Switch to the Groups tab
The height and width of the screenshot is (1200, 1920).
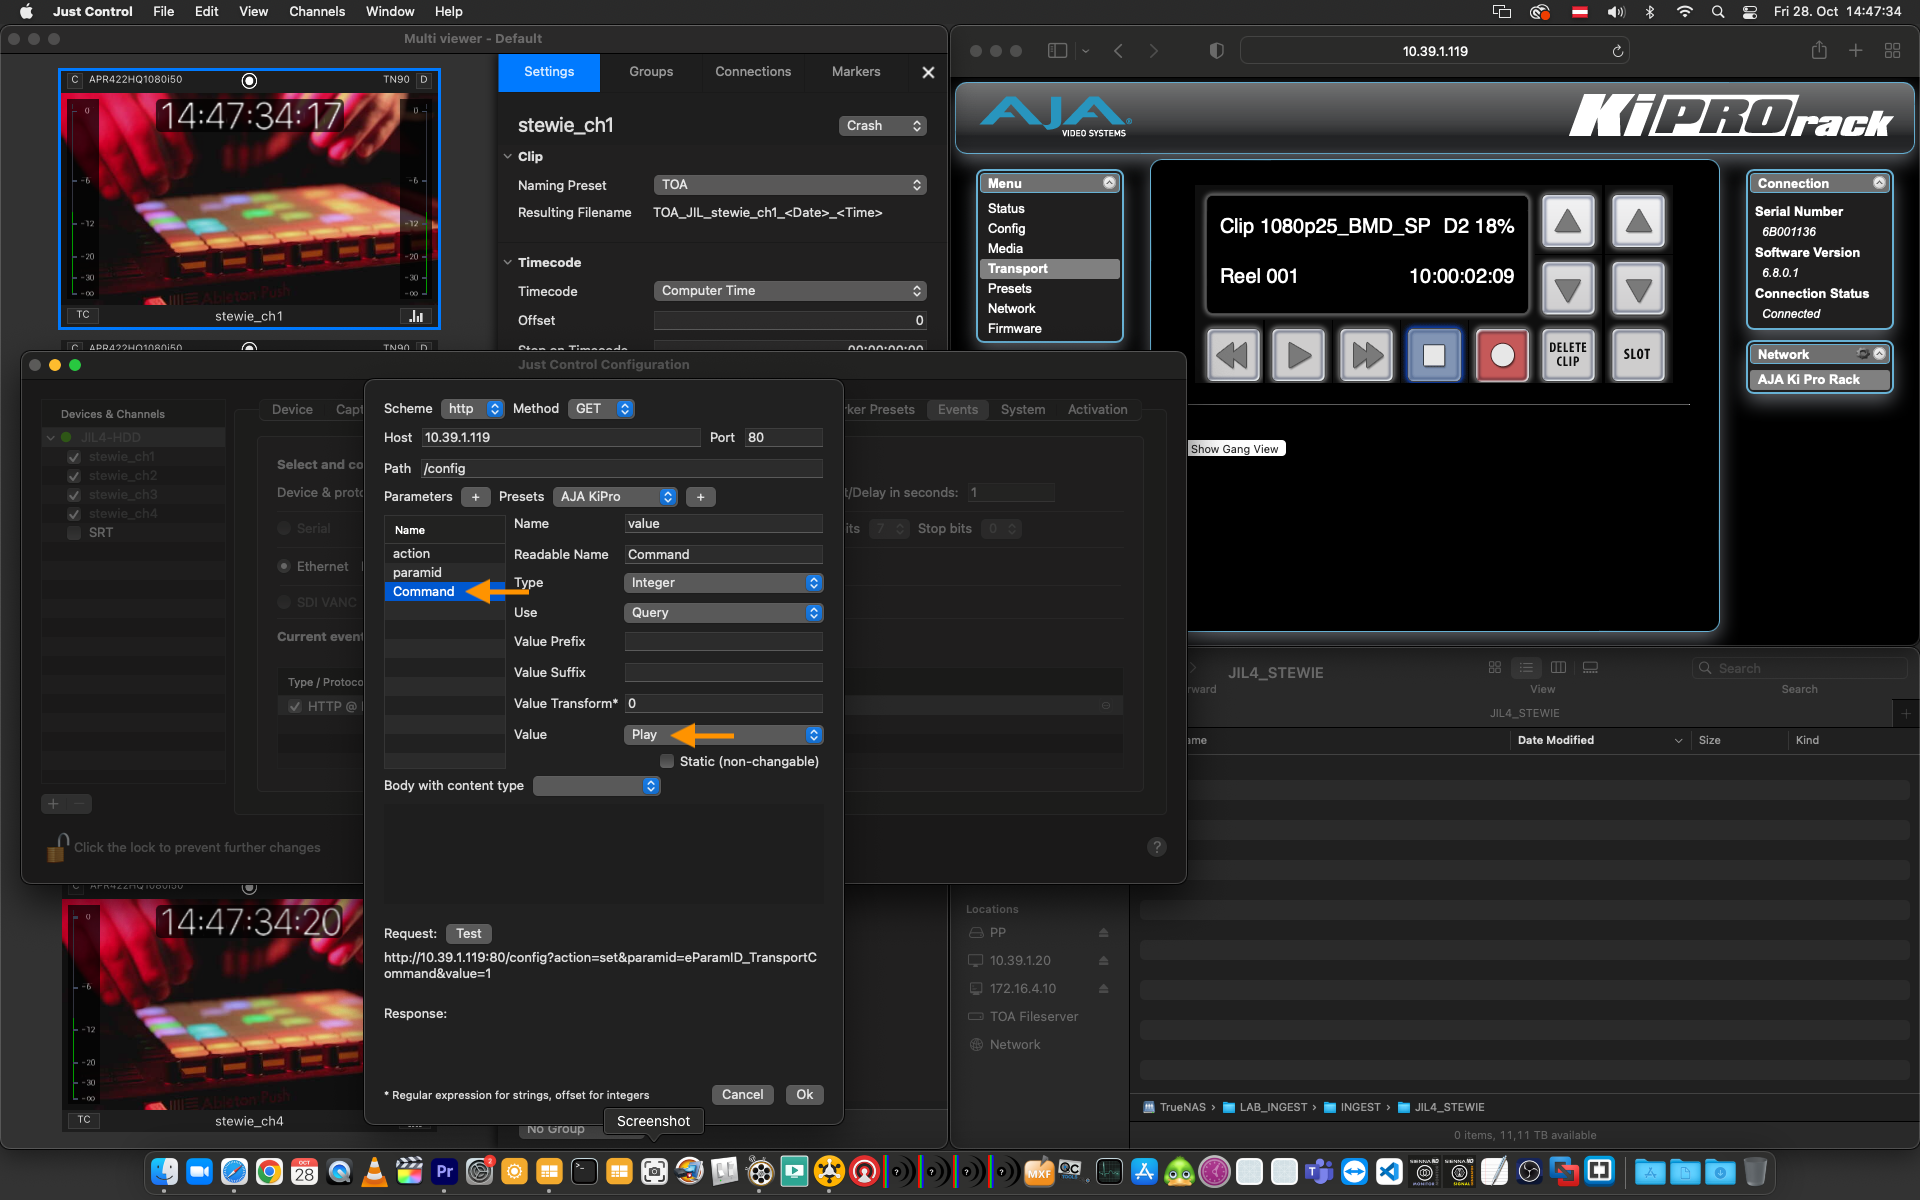[x=651, y=72]
